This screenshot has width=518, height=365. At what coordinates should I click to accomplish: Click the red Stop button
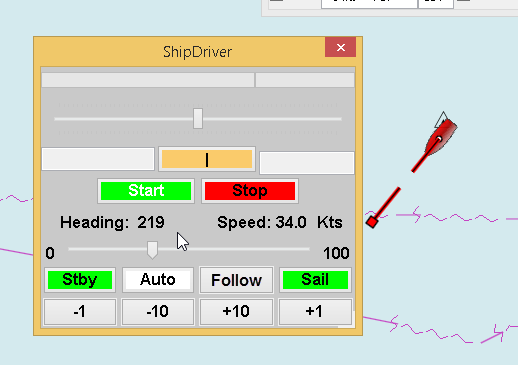click(x=250, y=191)
